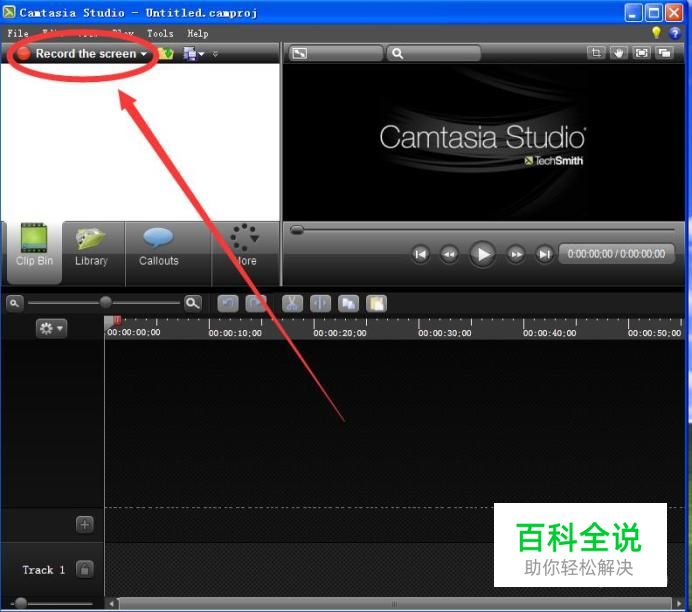
Task: Click the fast forward button
Action: point(515,254)
